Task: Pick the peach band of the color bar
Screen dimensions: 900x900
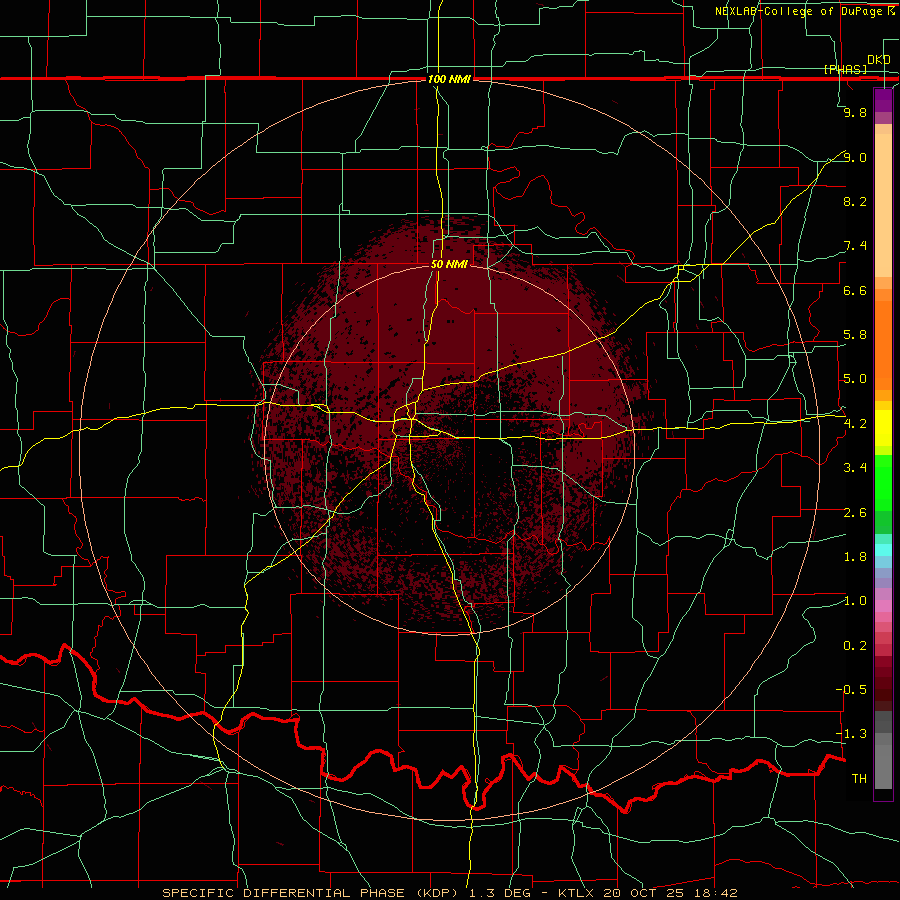Action: [883, 204]
